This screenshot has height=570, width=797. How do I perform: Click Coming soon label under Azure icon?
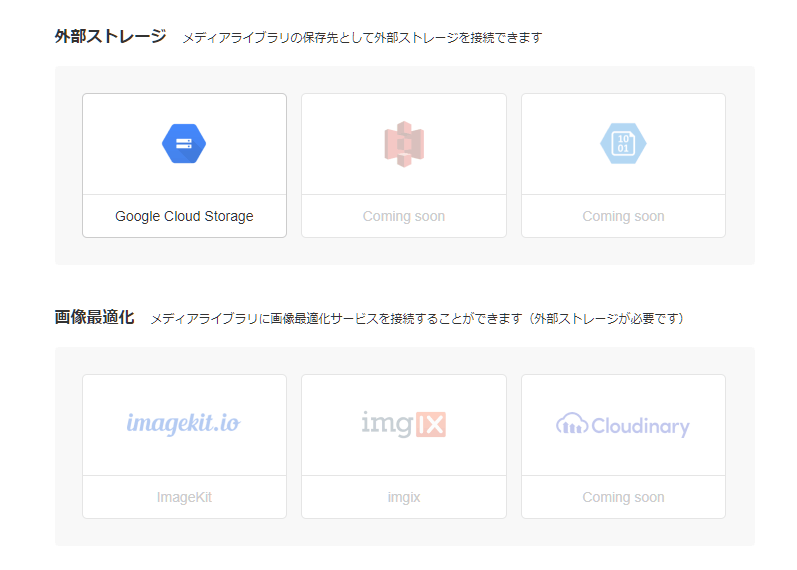[623, 216]
